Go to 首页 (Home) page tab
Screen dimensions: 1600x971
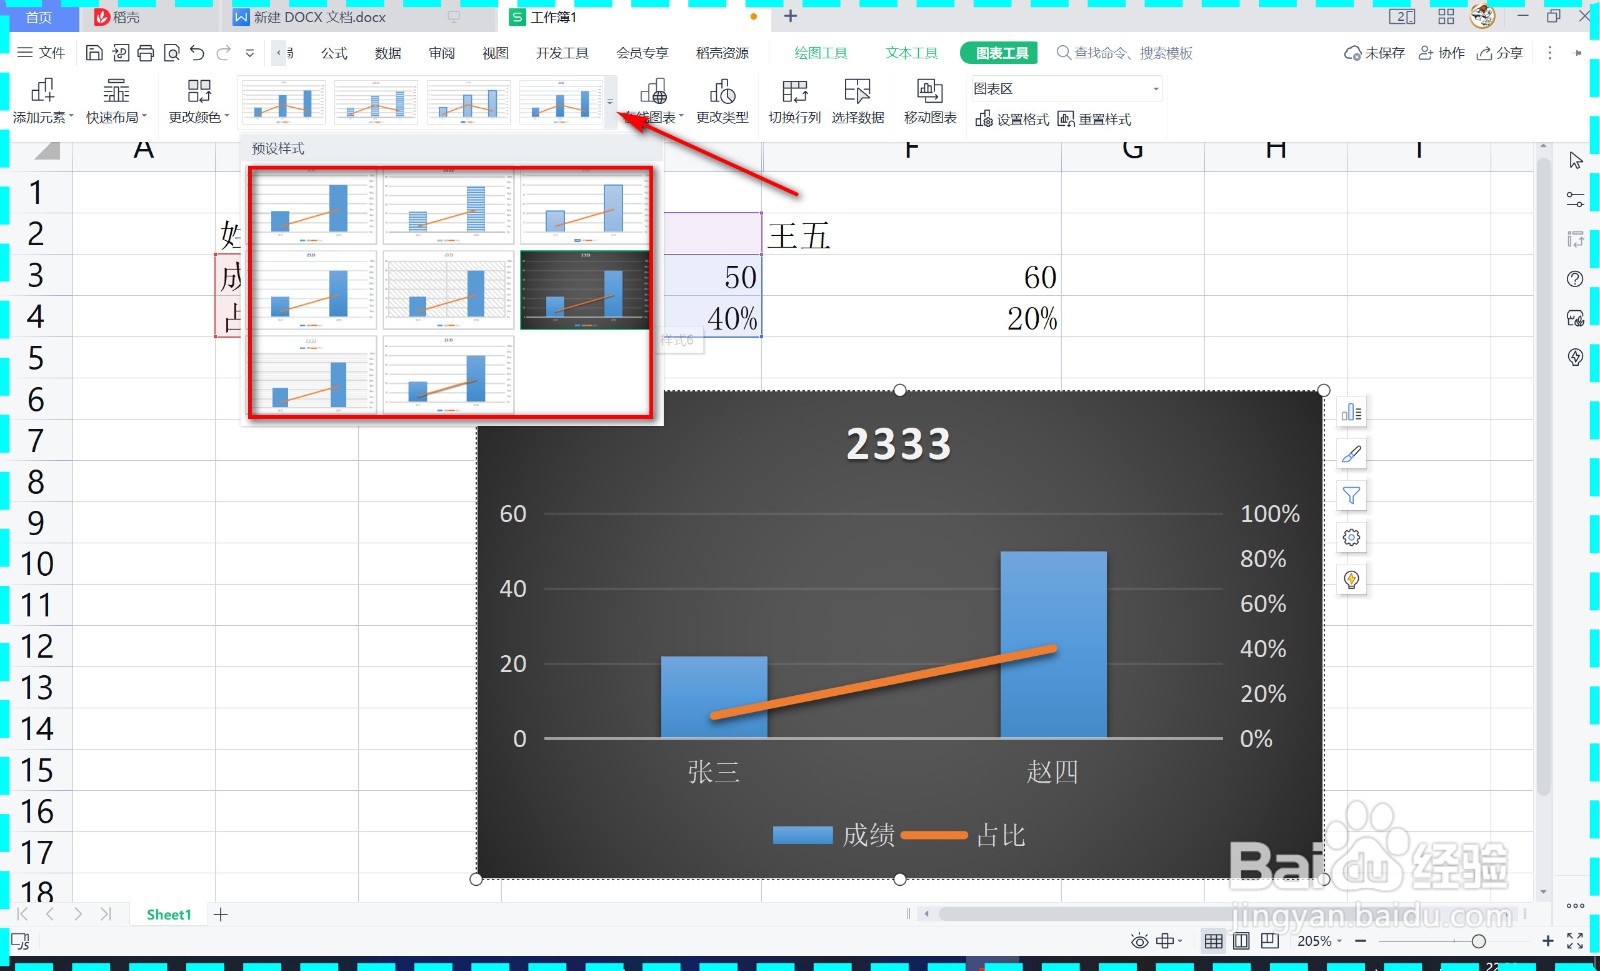39,17
